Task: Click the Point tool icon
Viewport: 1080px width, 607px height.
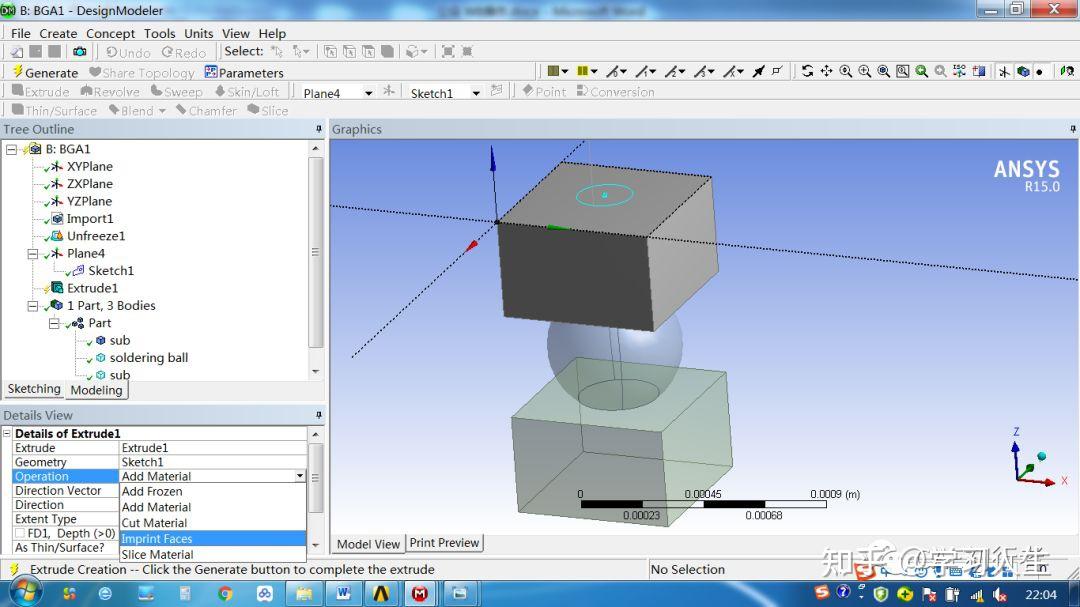Action: point(528,91)
